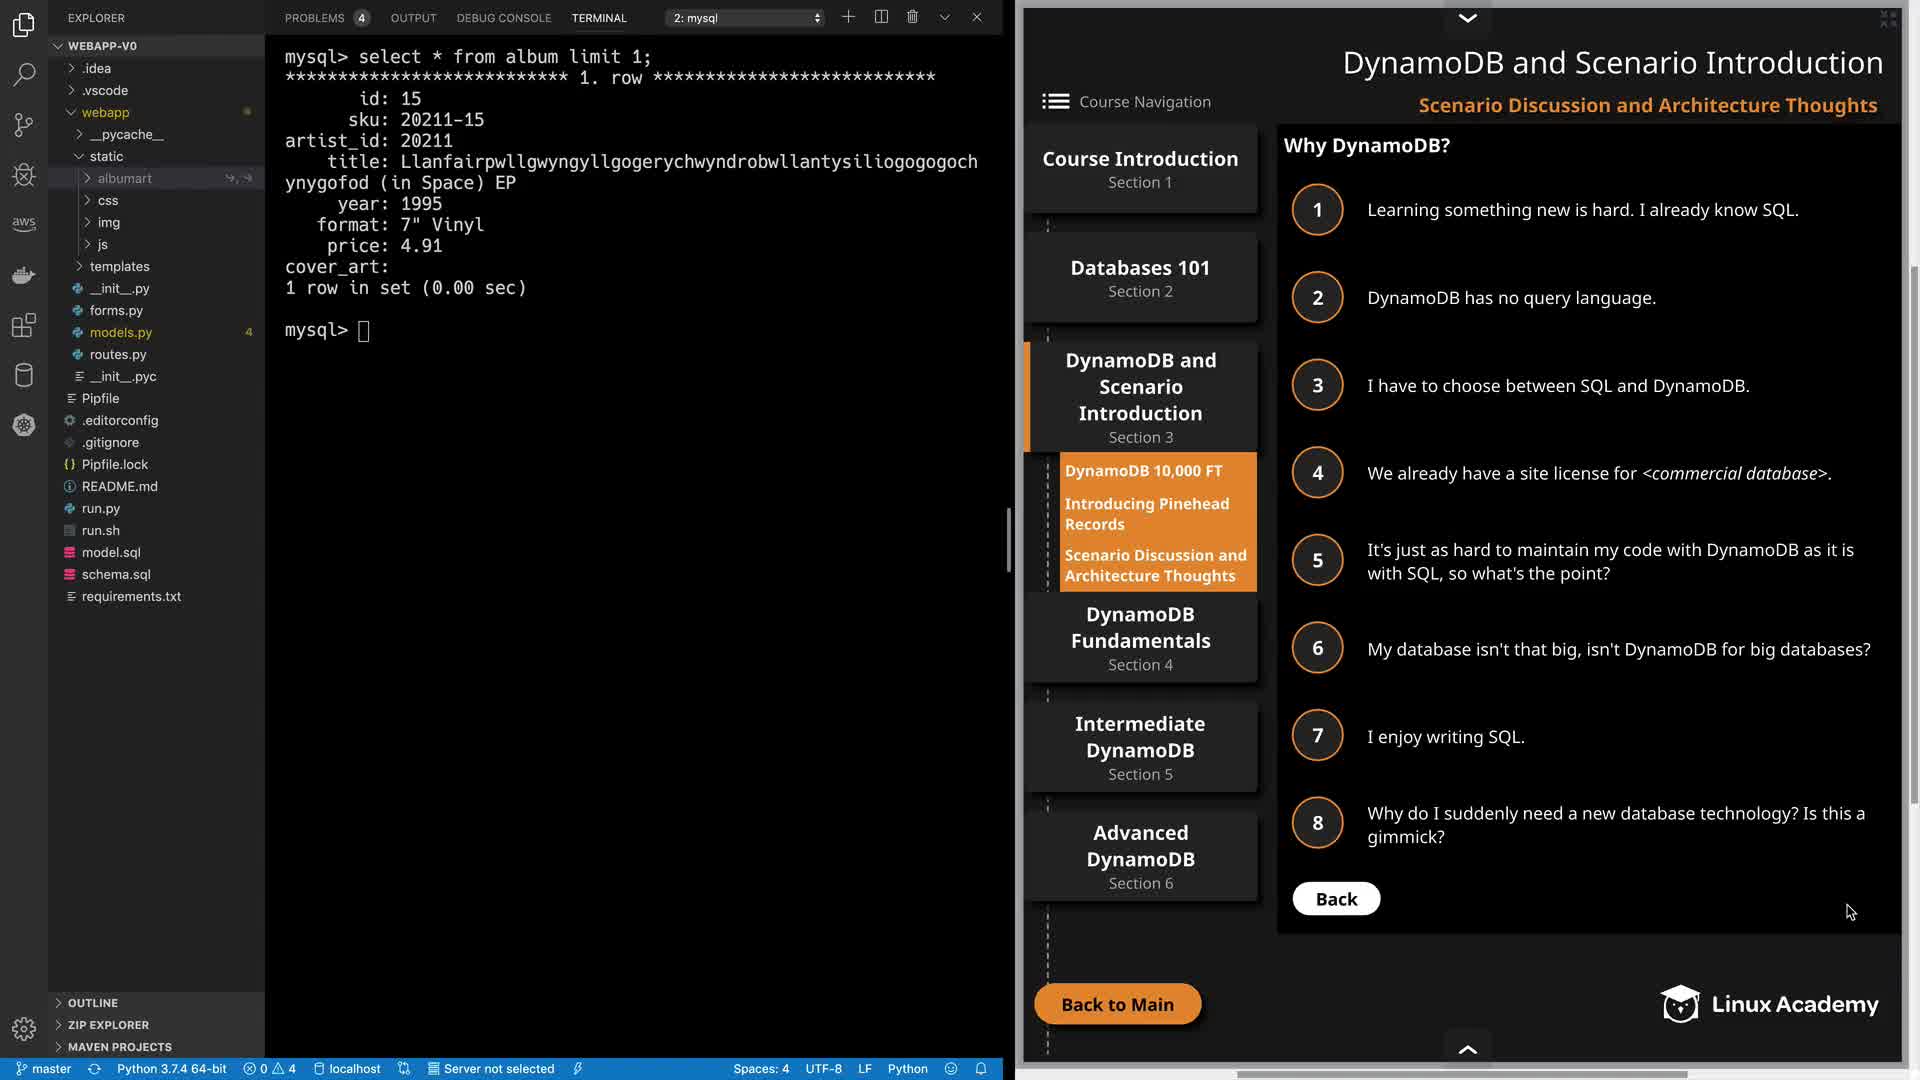Add a new terminal with plus icon
Image resolution: width=1920 pixels, height=1080 pixels.
[x=848, y=17]
